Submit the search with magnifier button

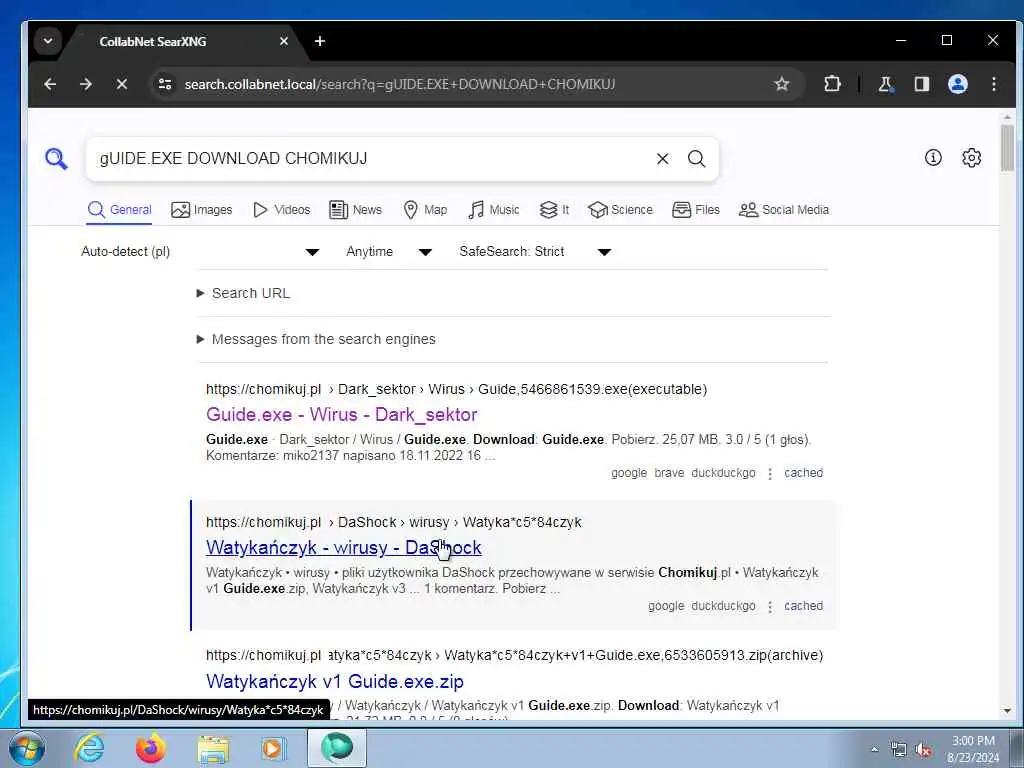tap(697, 159)
